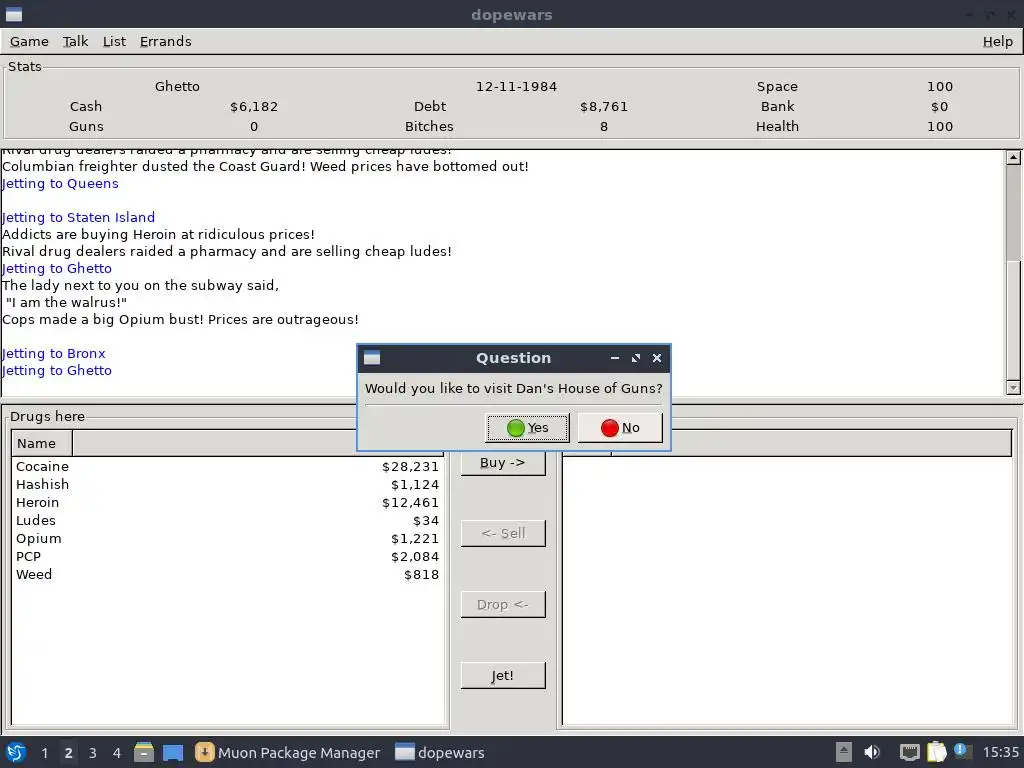
Task: Click the Heroin price $12,461
Action: (x=410, y=502)
